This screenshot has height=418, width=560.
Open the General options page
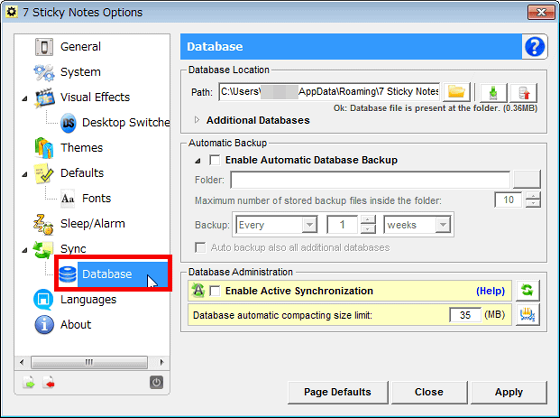coord(80,47)
